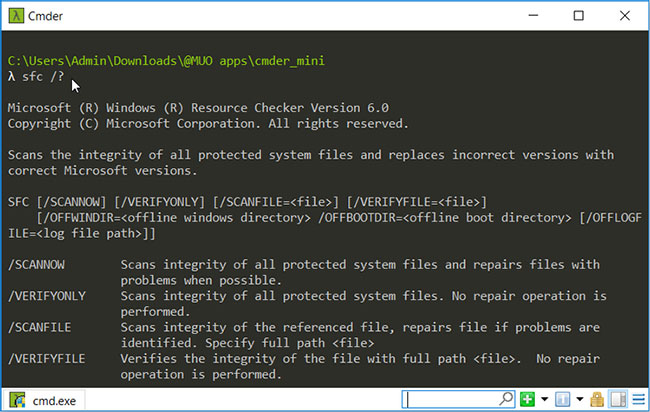Click the magnifier search icon
650x412 pixels.
click(x=506, y=399)
